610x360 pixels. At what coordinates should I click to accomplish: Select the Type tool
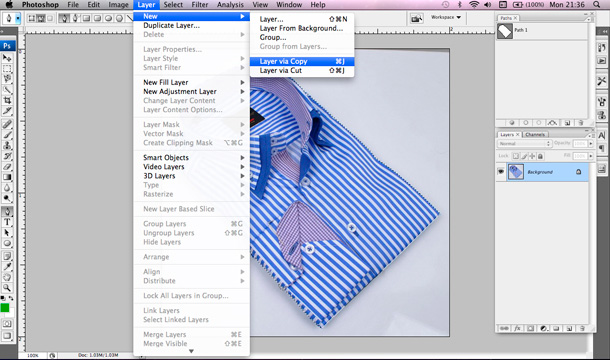(x=7, y=222)
